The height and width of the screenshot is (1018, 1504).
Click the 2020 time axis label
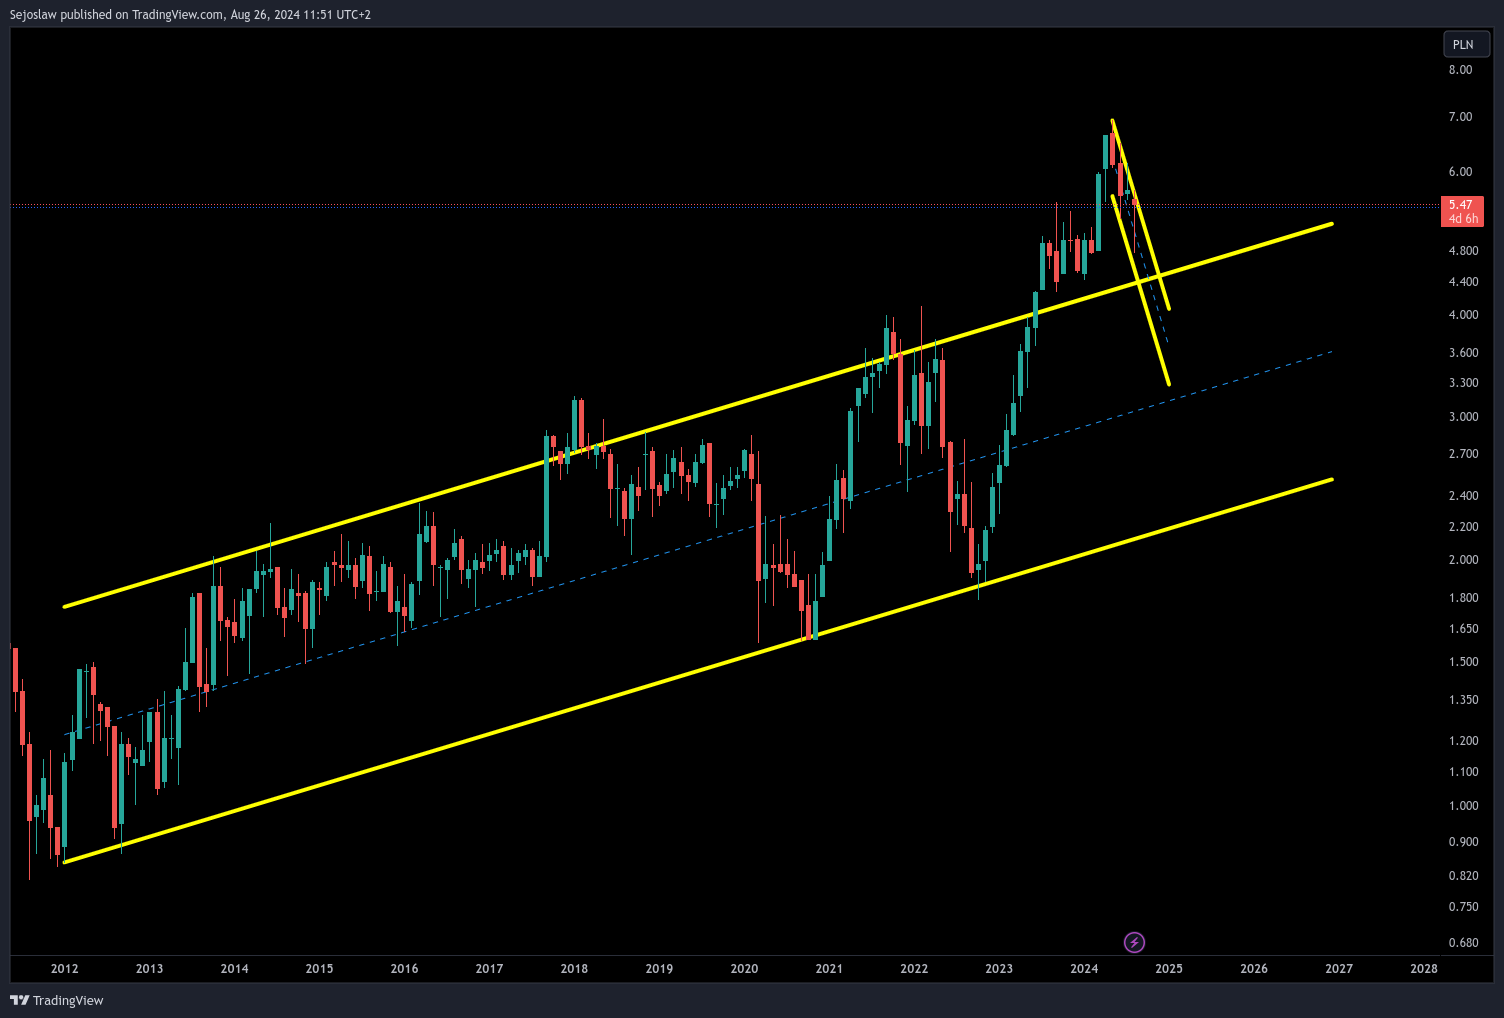[744, 969]
